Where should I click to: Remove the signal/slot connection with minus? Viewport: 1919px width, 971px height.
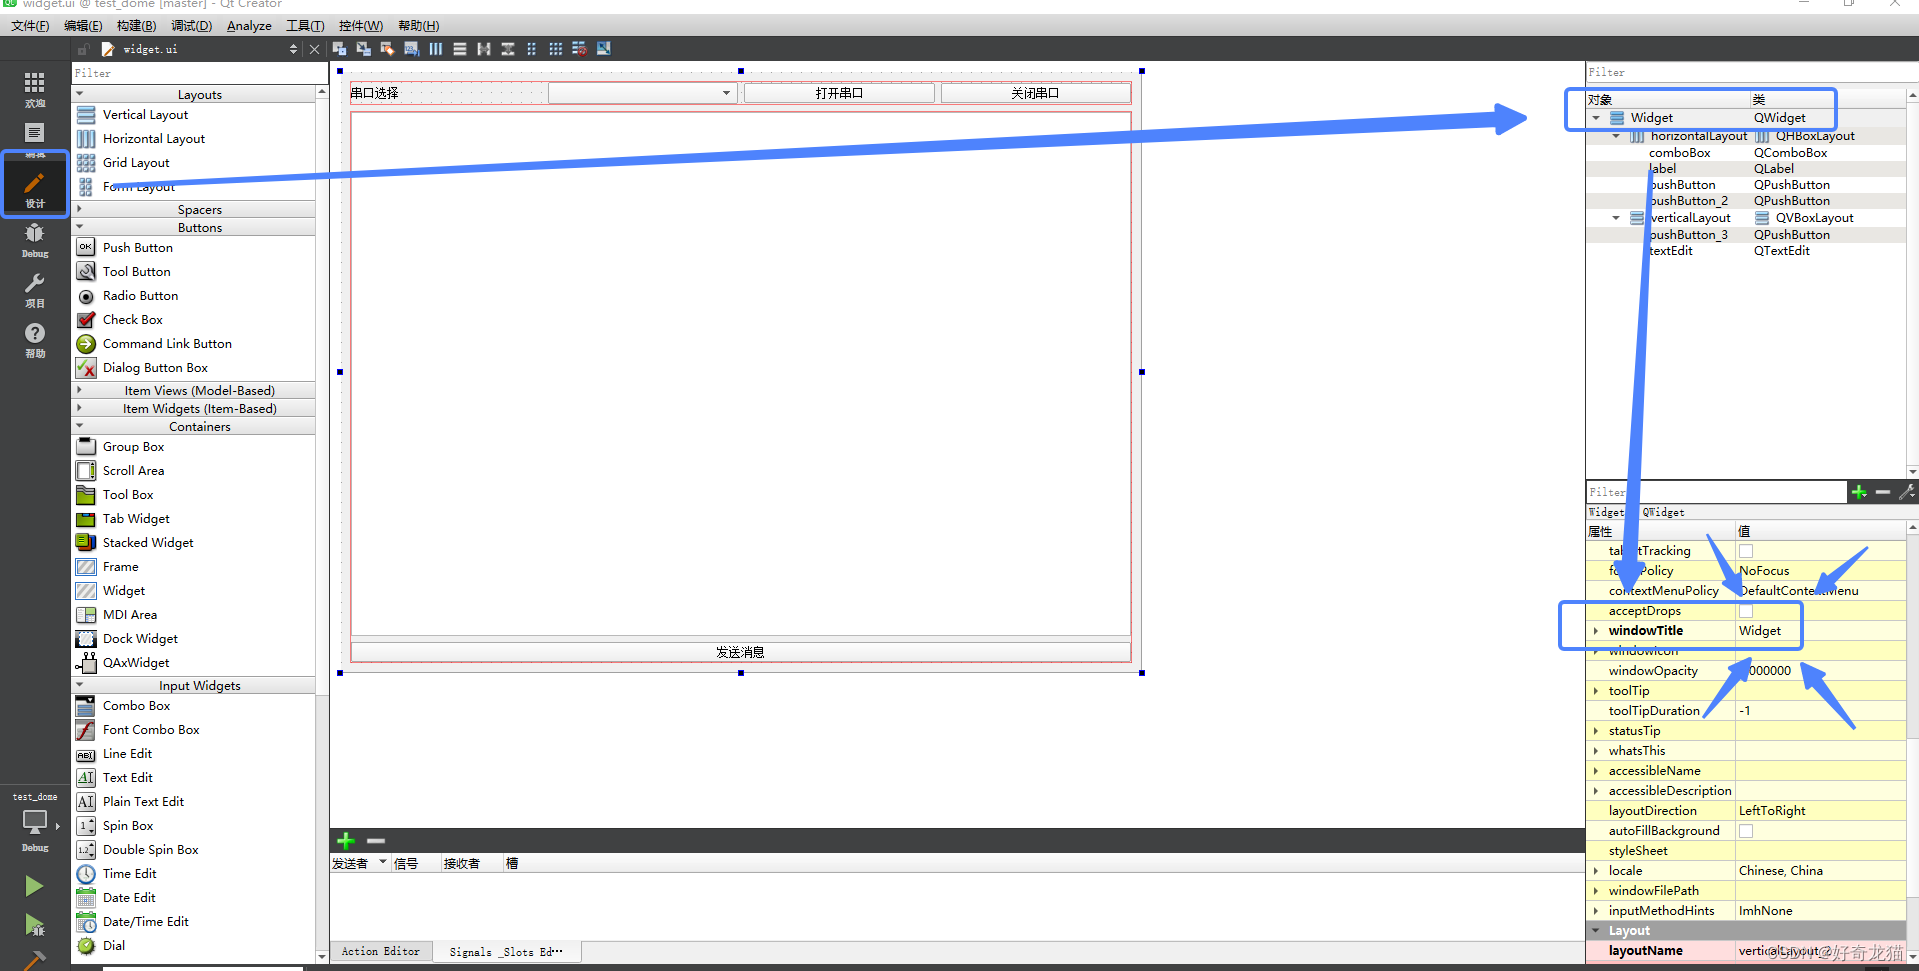[376, 841]
